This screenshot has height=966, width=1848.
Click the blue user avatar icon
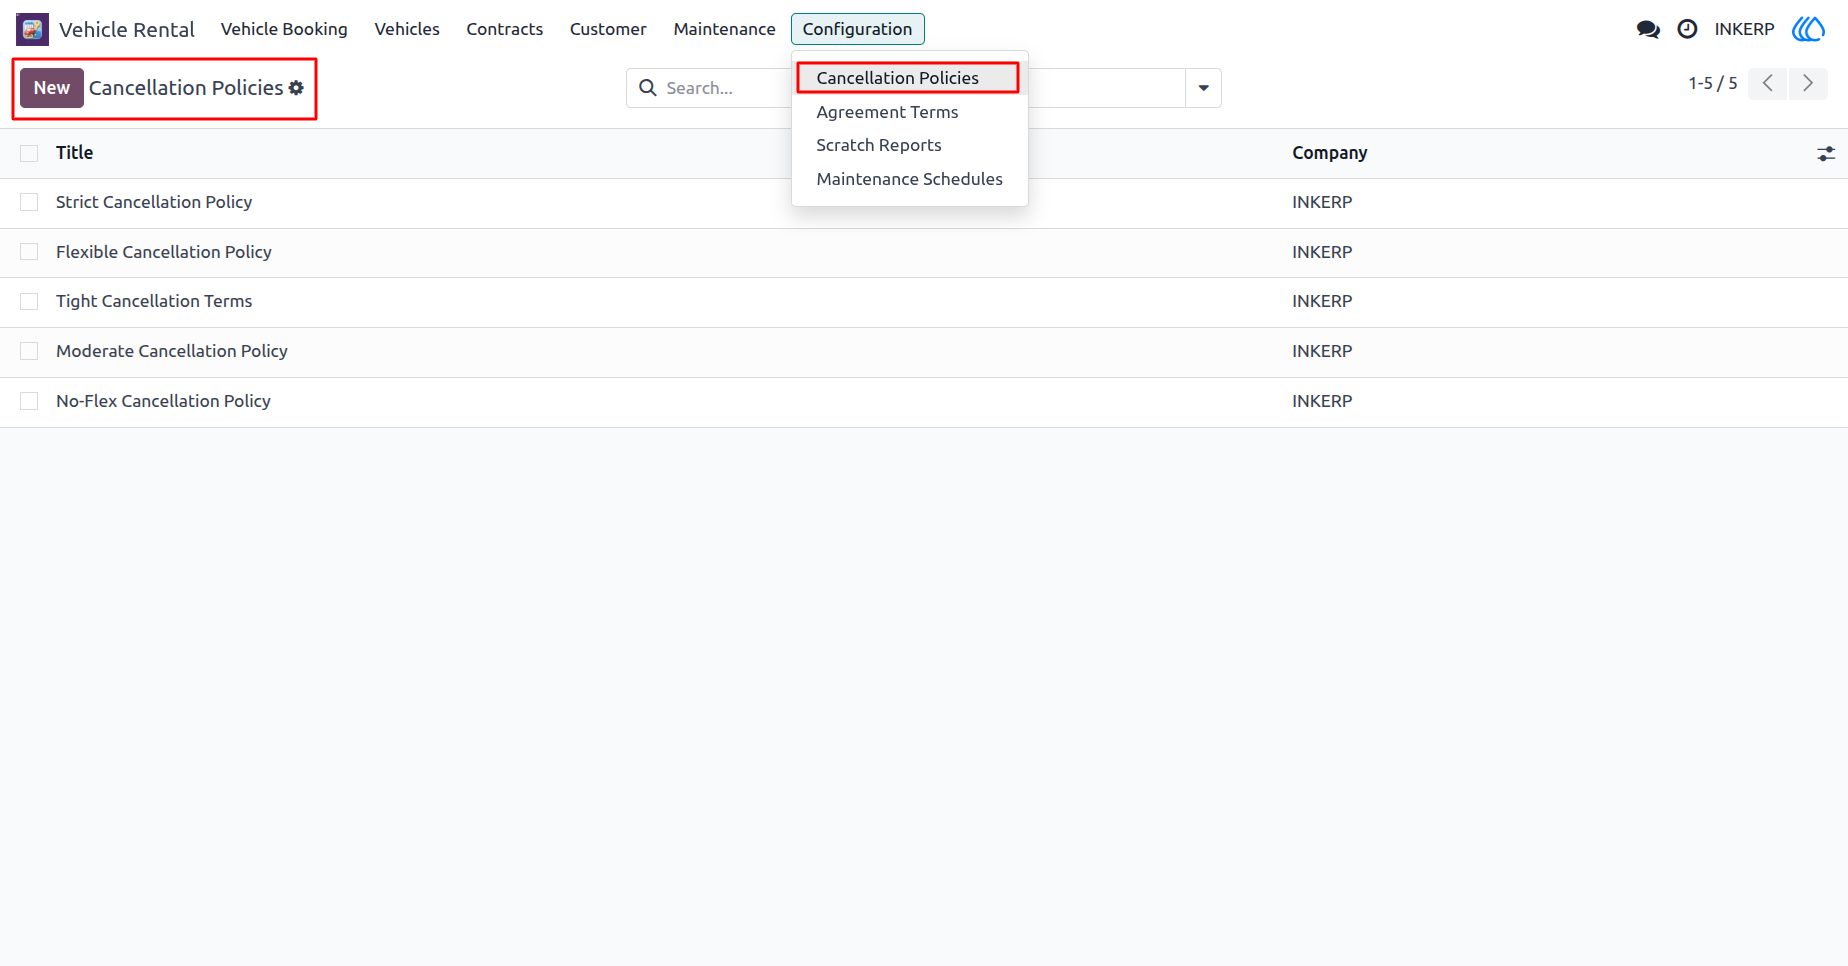click(x=1808, y=29)
